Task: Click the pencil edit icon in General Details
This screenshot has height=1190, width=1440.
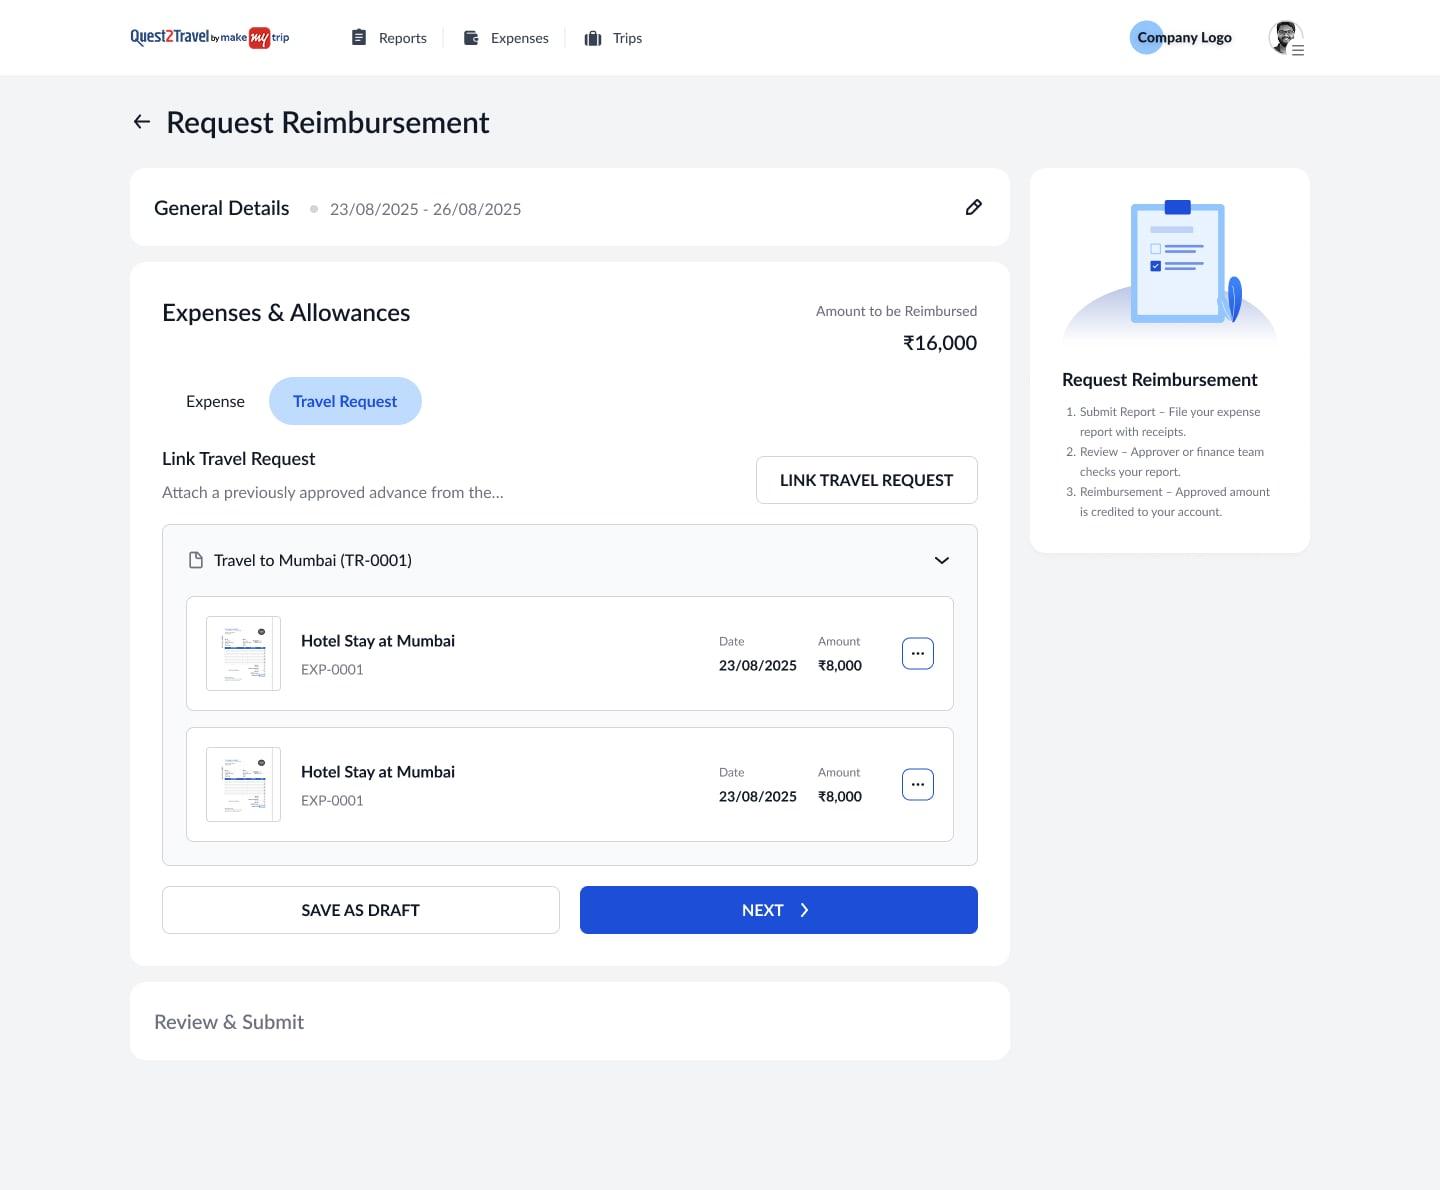Action: pyautogui.click(x=973, y=207)
